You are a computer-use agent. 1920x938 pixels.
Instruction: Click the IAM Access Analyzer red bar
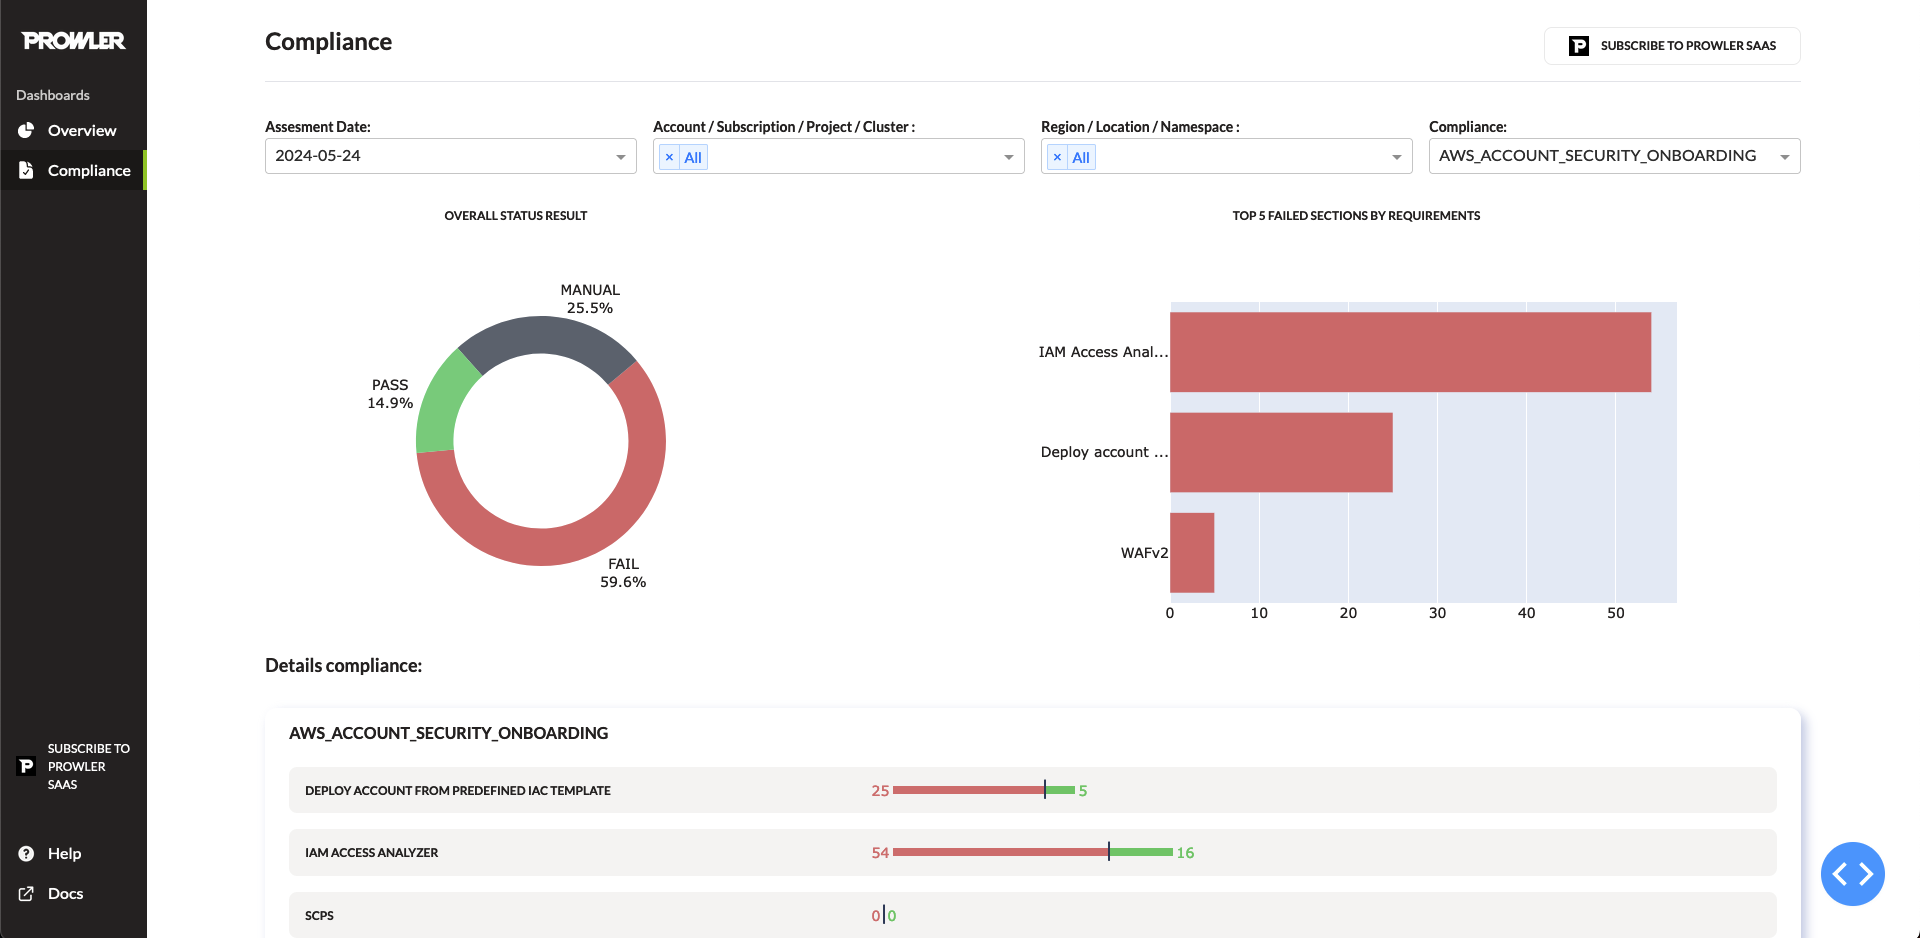[x=1410, y=352]
